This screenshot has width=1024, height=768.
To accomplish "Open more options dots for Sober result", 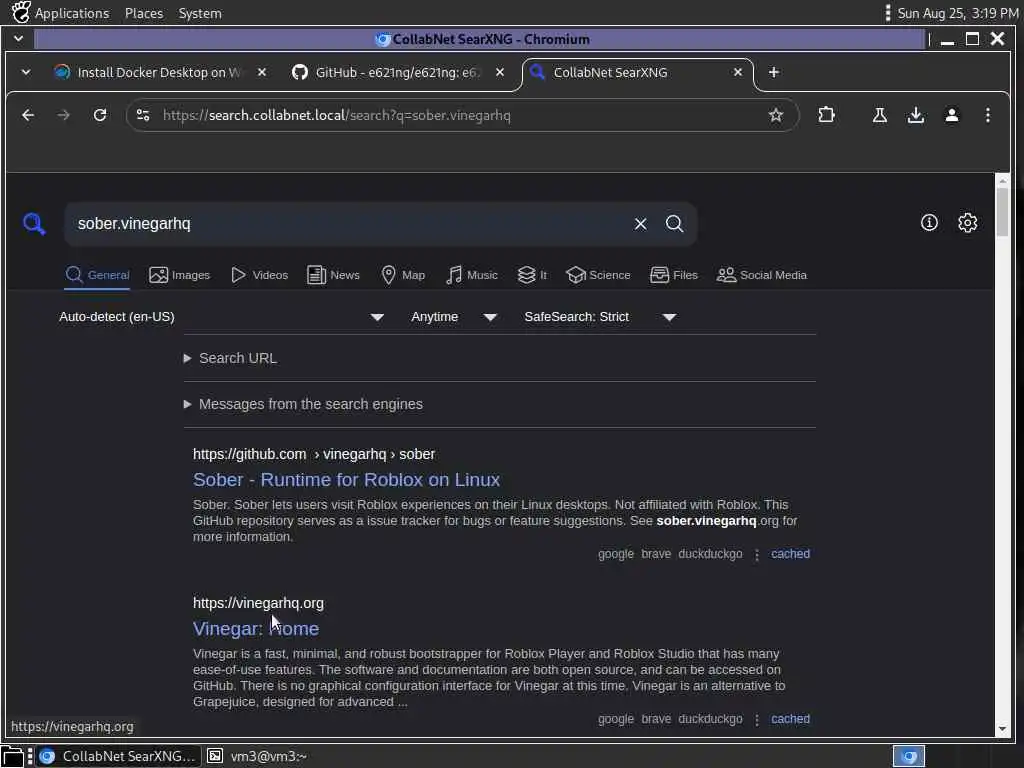I will (757, 554).
